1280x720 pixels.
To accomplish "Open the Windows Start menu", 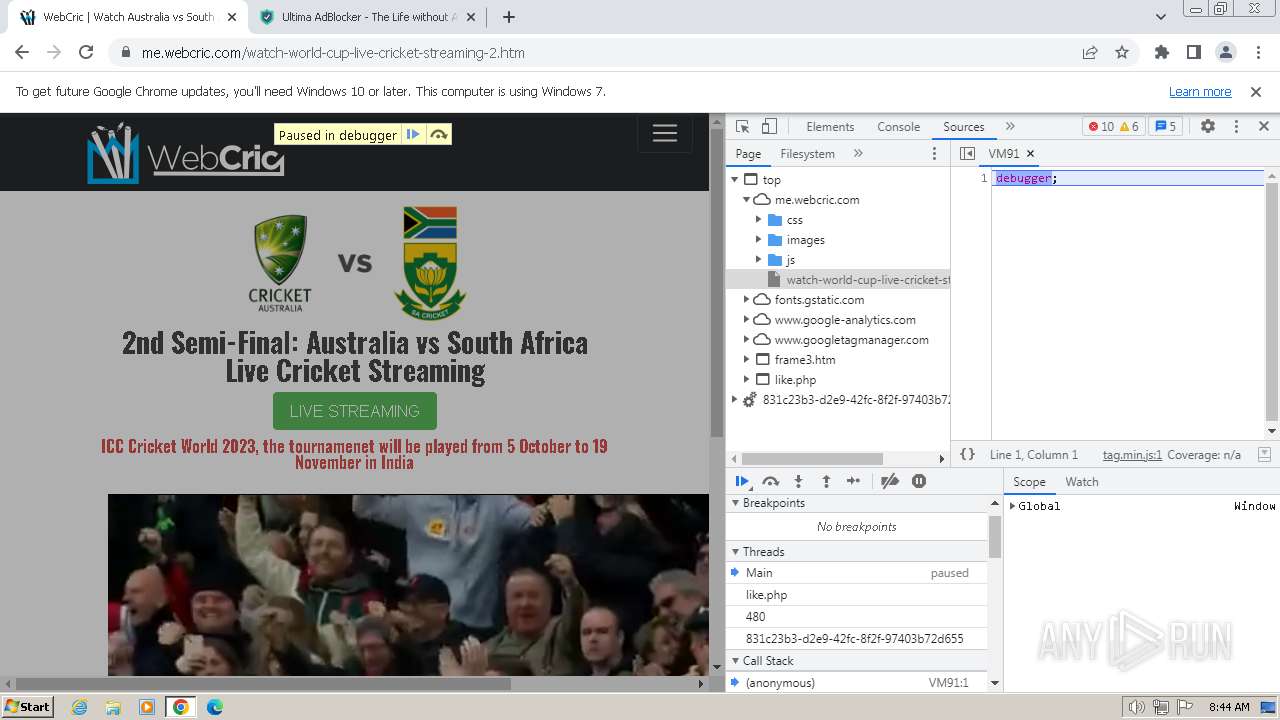I will (27, 707).
